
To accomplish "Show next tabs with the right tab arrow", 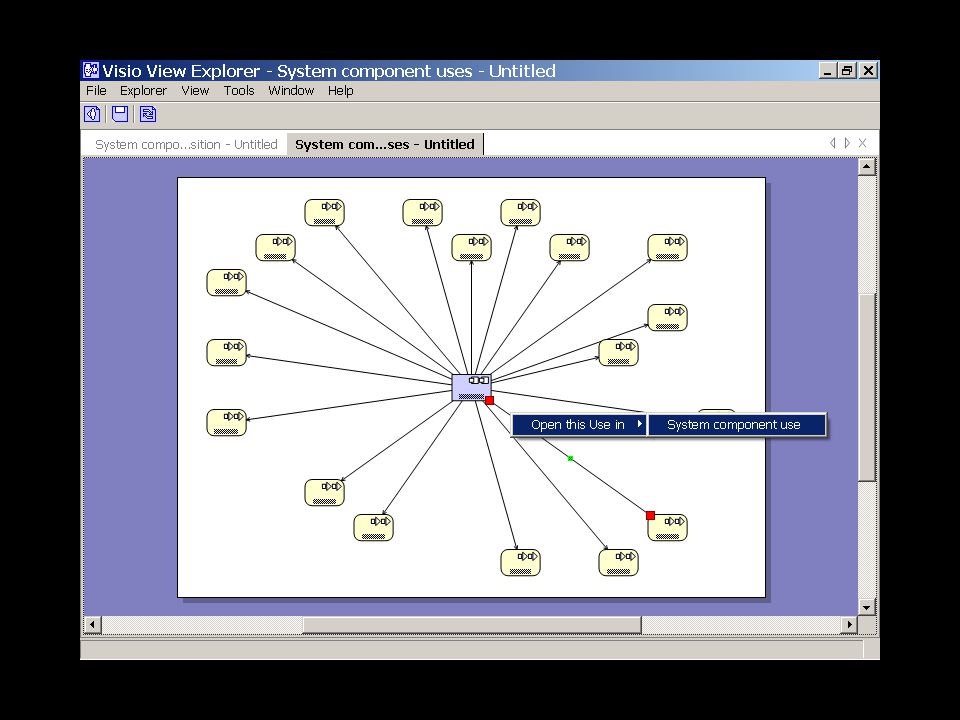I will point(847,143).
